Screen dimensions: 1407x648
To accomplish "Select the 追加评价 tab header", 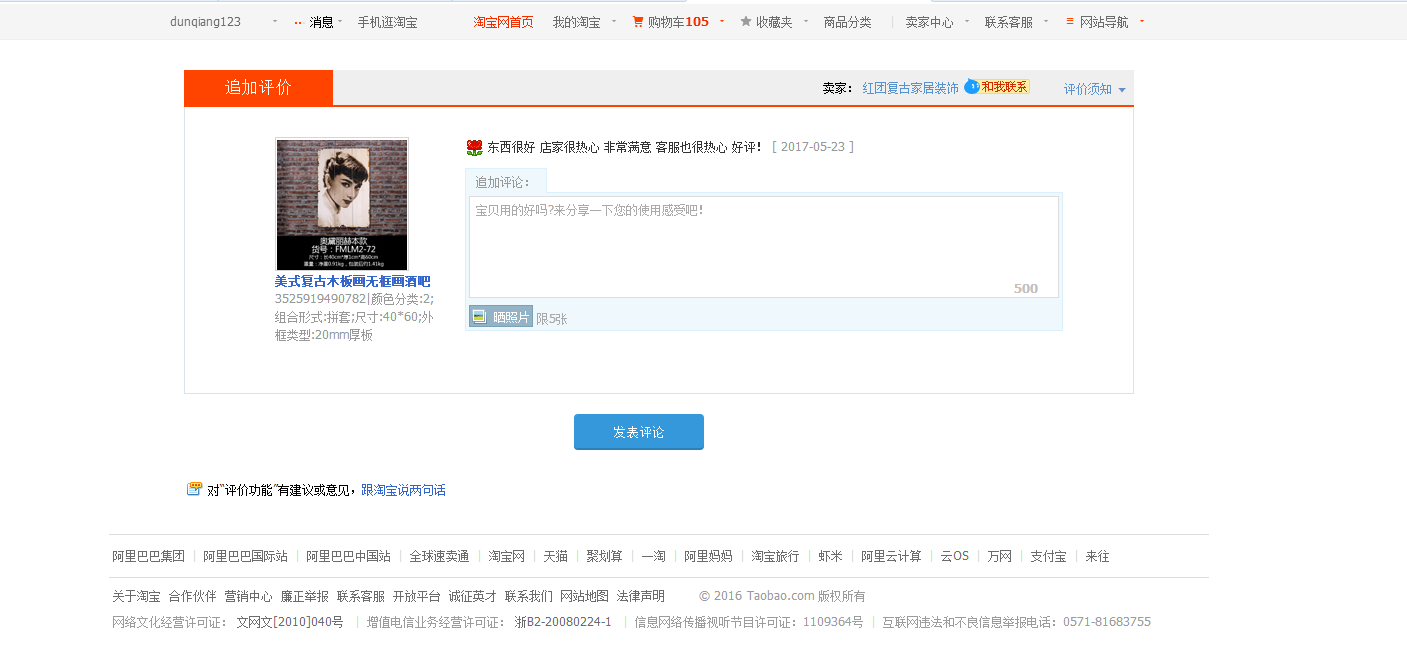I will 258,87.
